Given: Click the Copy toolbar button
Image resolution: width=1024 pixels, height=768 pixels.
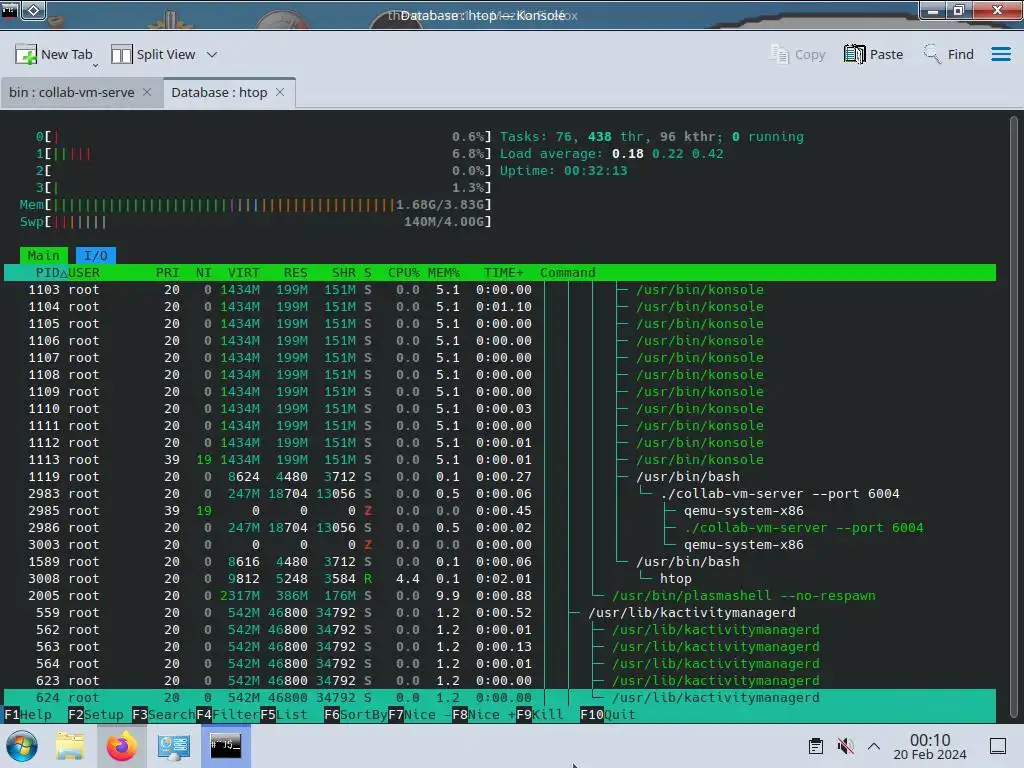Looking at the screenshot, I should (798, 54).
